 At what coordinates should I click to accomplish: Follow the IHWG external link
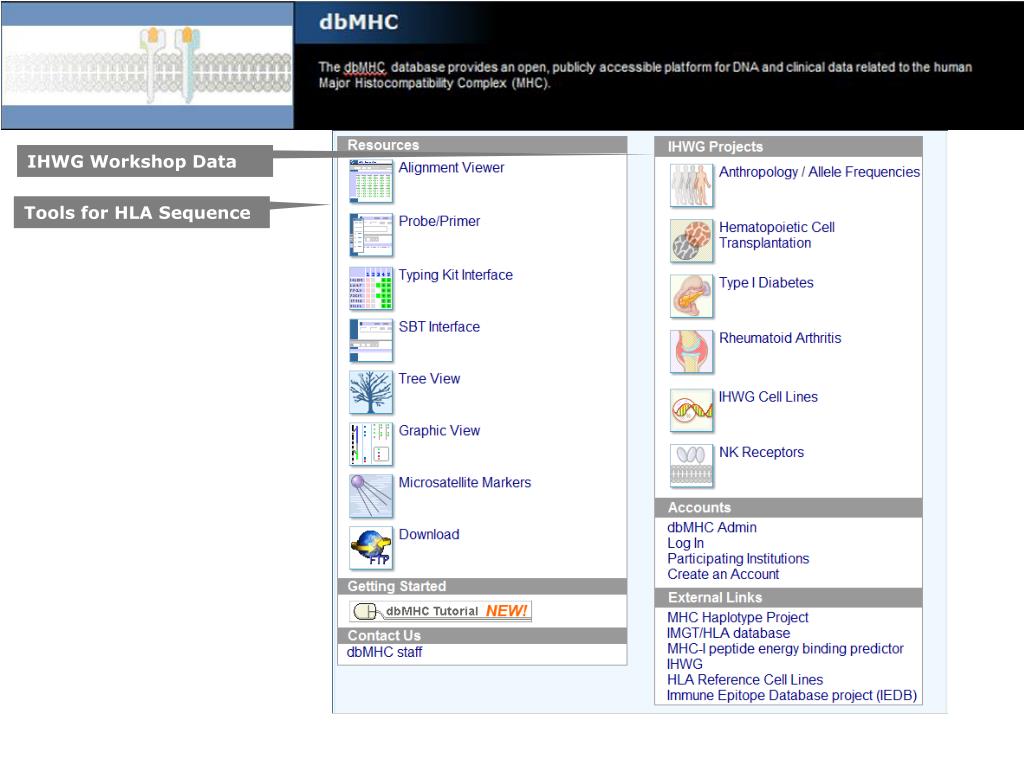click(x=684, y=664)
